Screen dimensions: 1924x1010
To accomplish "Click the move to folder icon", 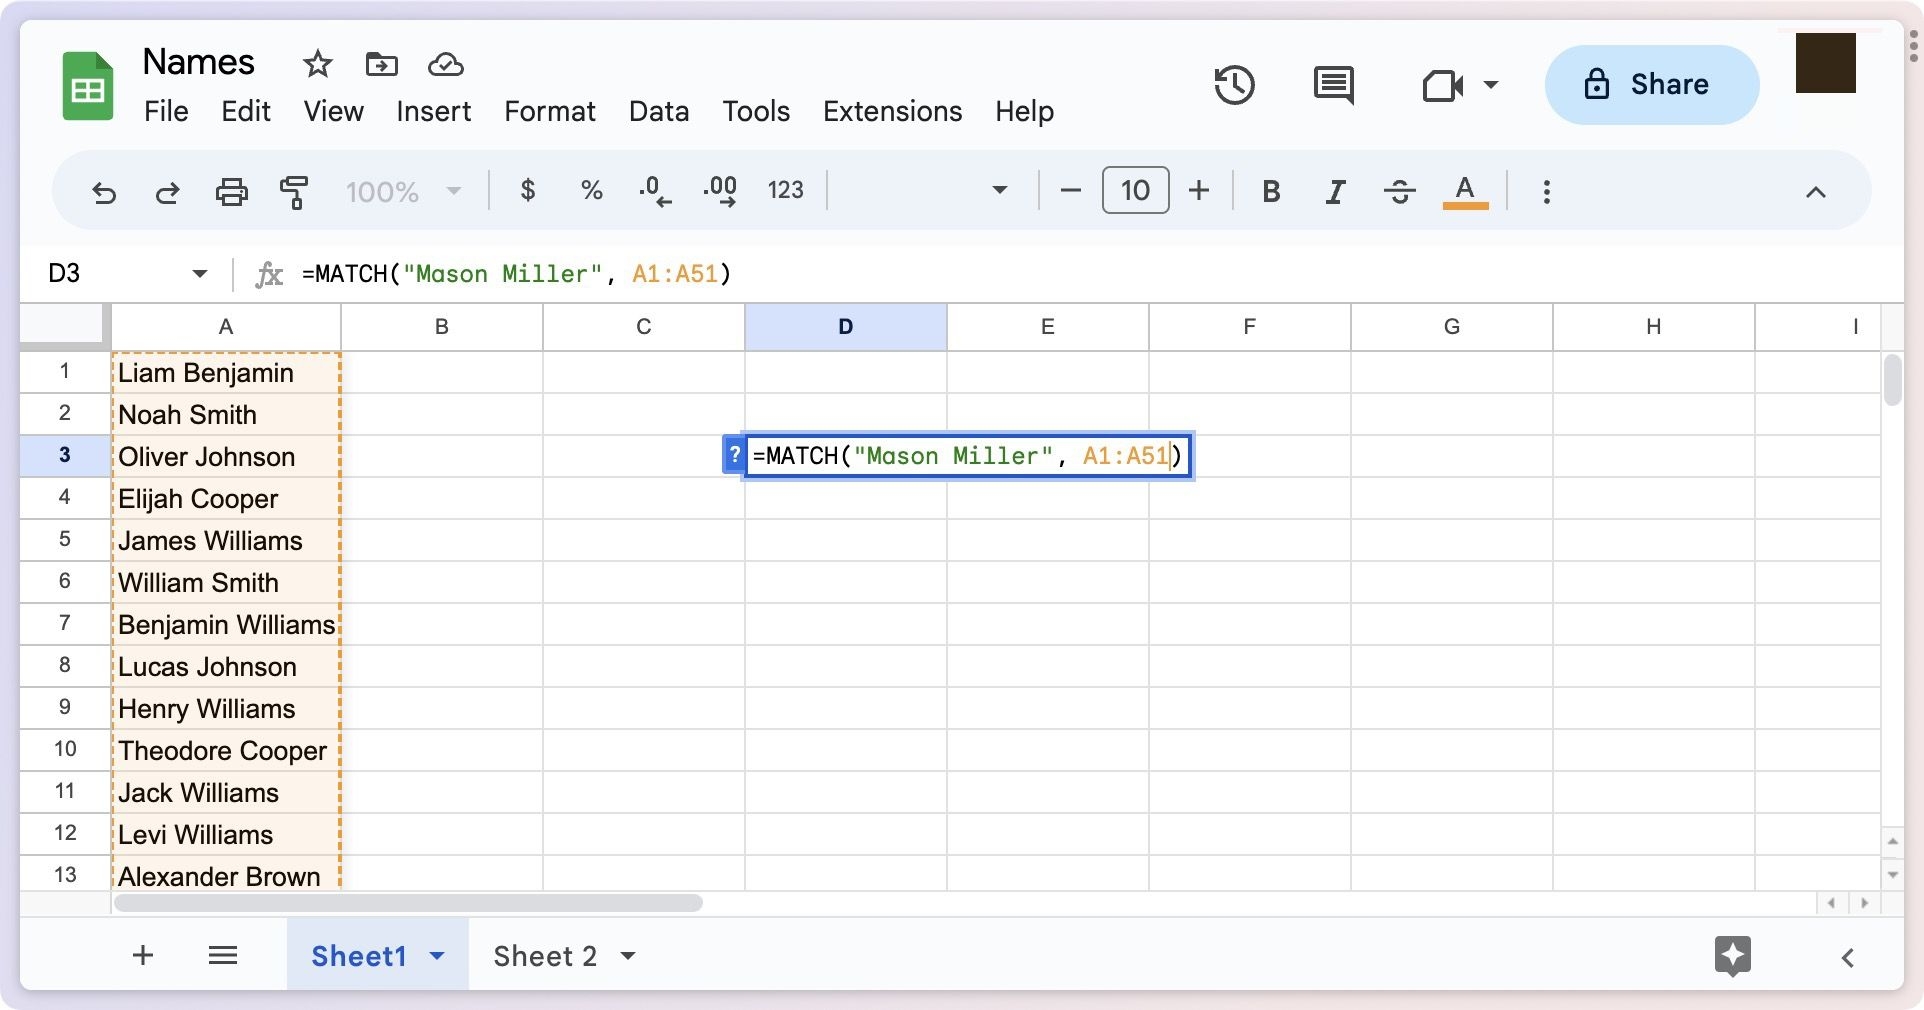I will point(381,64).
